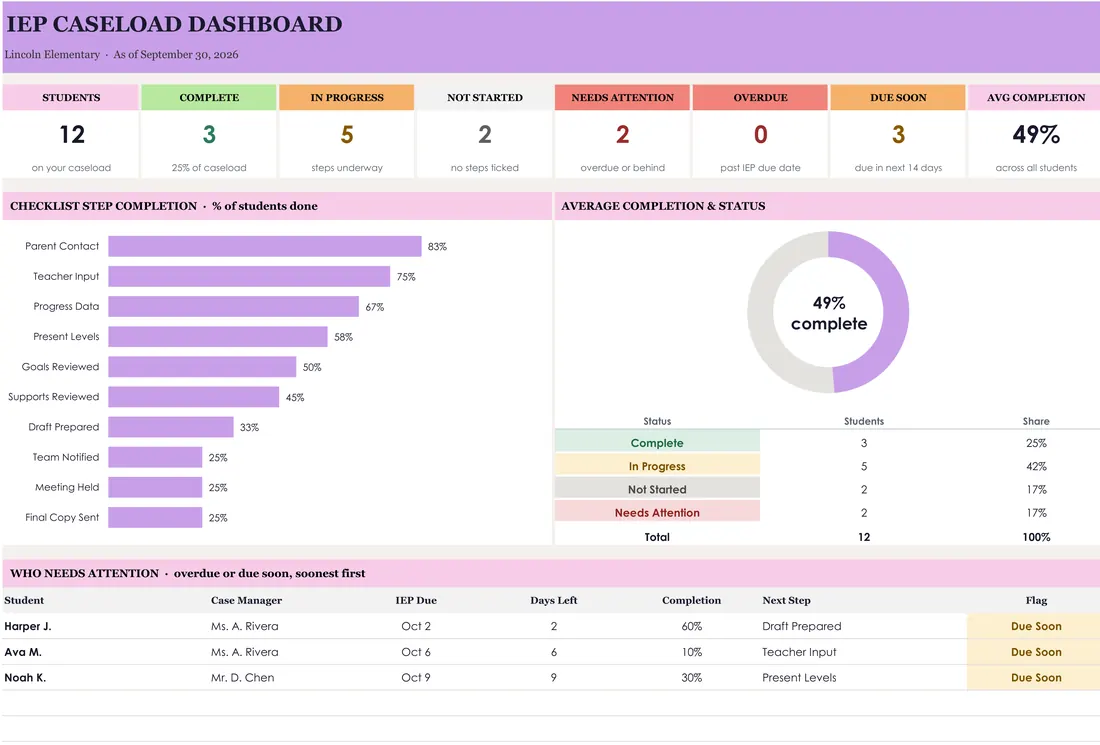Viewport: 1100px width, 745px height.
Task: Click the AVERAGE COMPLETION & STATUS header
Action: coord(827,206)
